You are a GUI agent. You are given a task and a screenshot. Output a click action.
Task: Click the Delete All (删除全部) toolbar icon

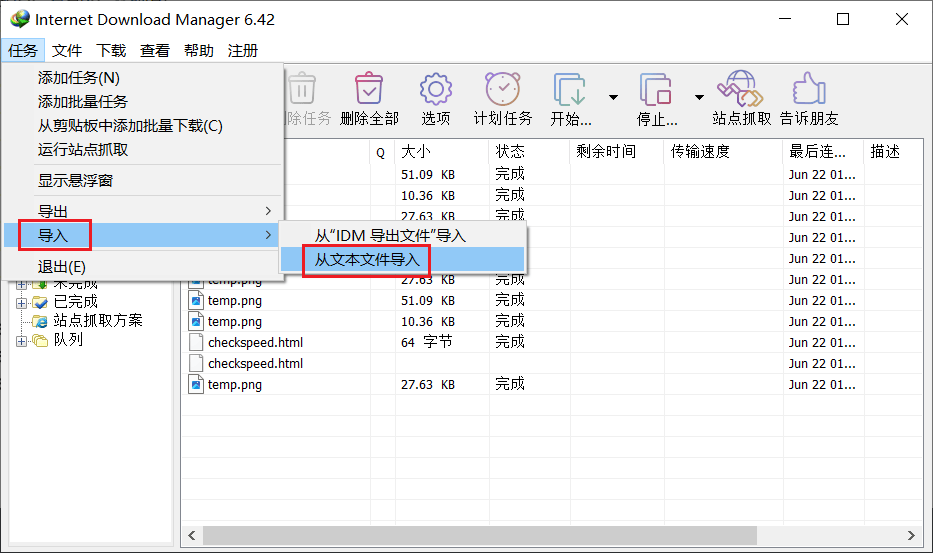[x=369, y=90]
